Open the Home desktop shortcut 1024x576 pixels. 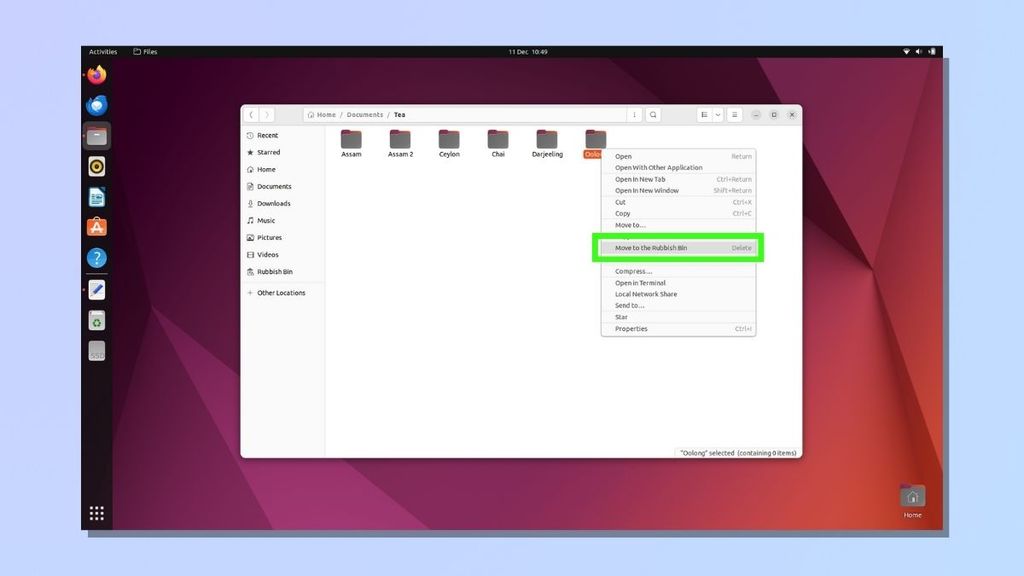click(912, 497)
